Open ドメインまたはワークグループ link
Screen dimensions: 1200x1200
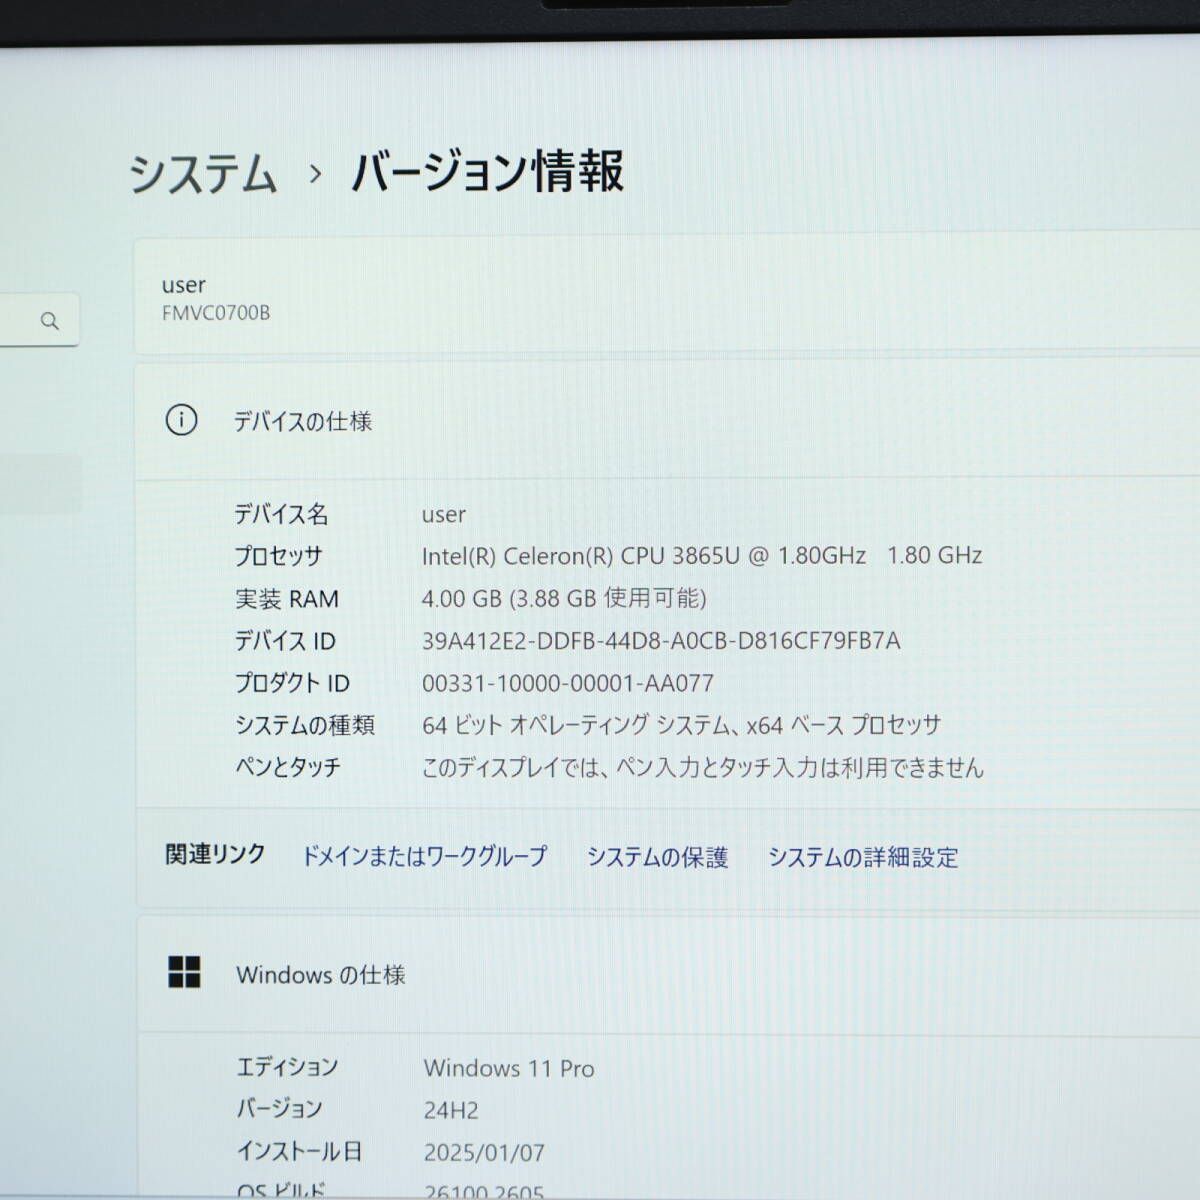pos(424,856)
